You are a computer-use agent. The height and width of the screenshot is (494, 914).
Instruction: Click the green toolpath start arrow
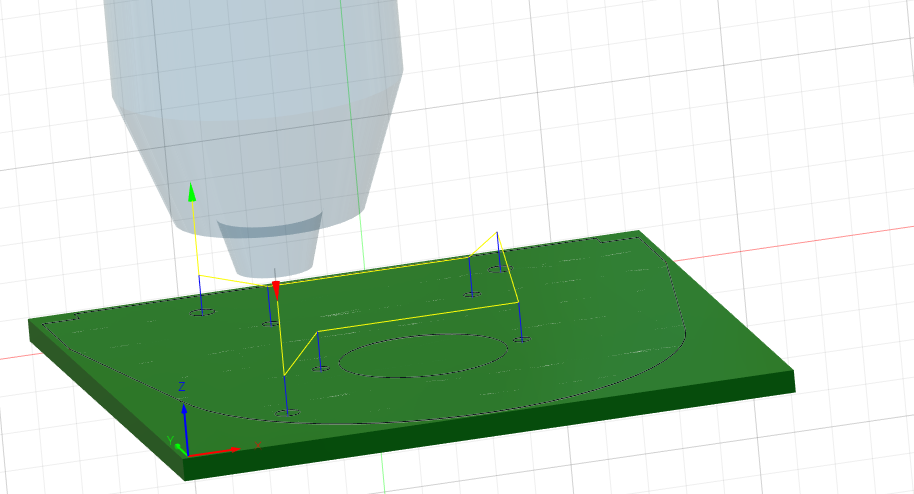point(192,192)
